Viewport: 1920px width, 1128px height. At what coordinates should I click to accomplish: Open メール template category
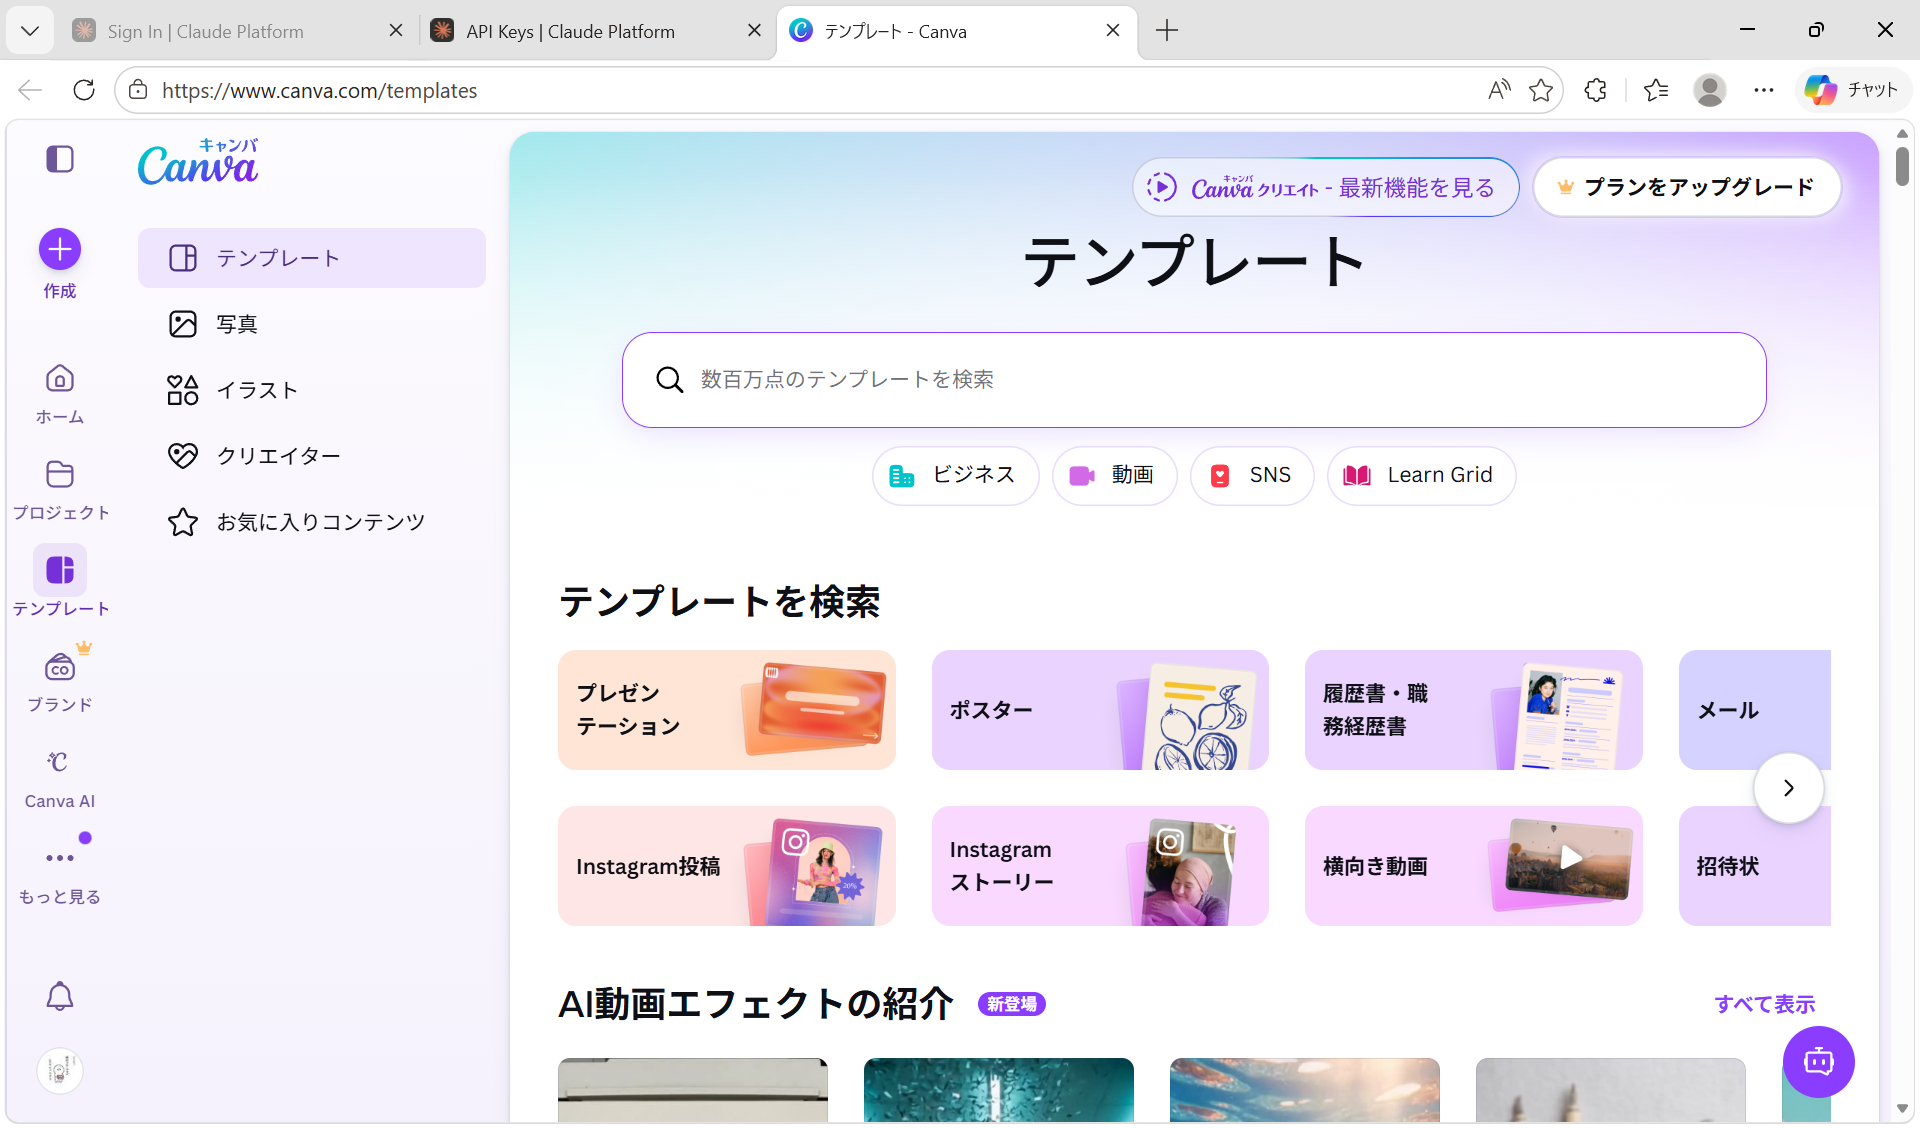tap(1755, 710)
